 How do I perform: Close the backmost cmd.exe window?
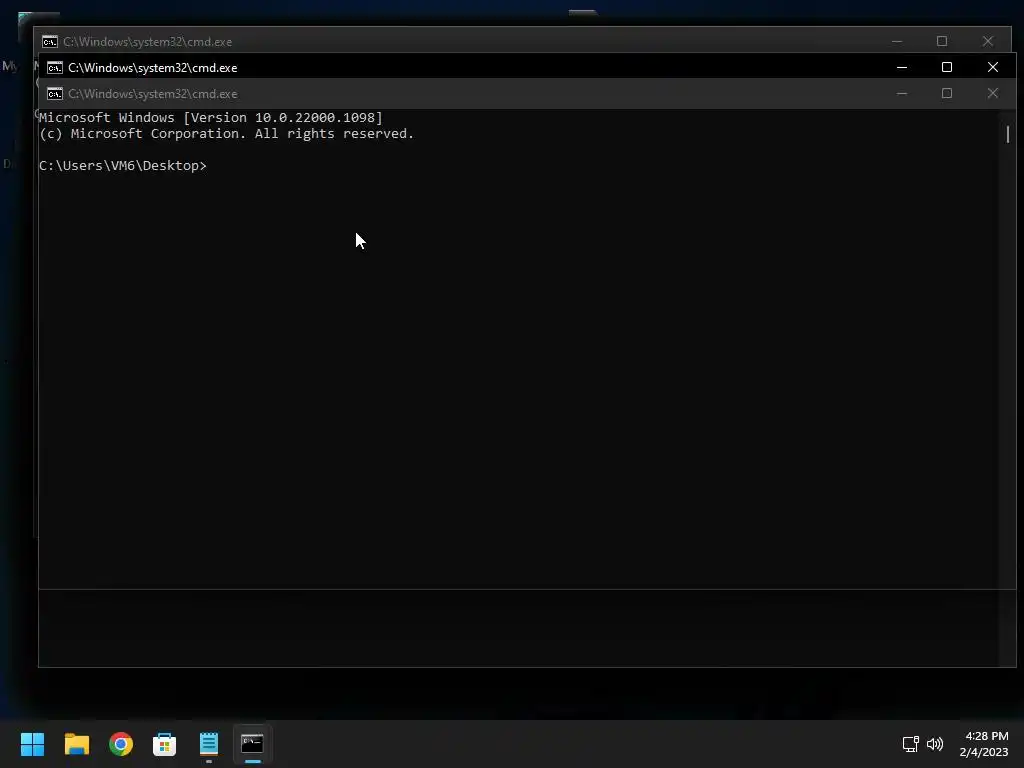[x=987, y=41]
